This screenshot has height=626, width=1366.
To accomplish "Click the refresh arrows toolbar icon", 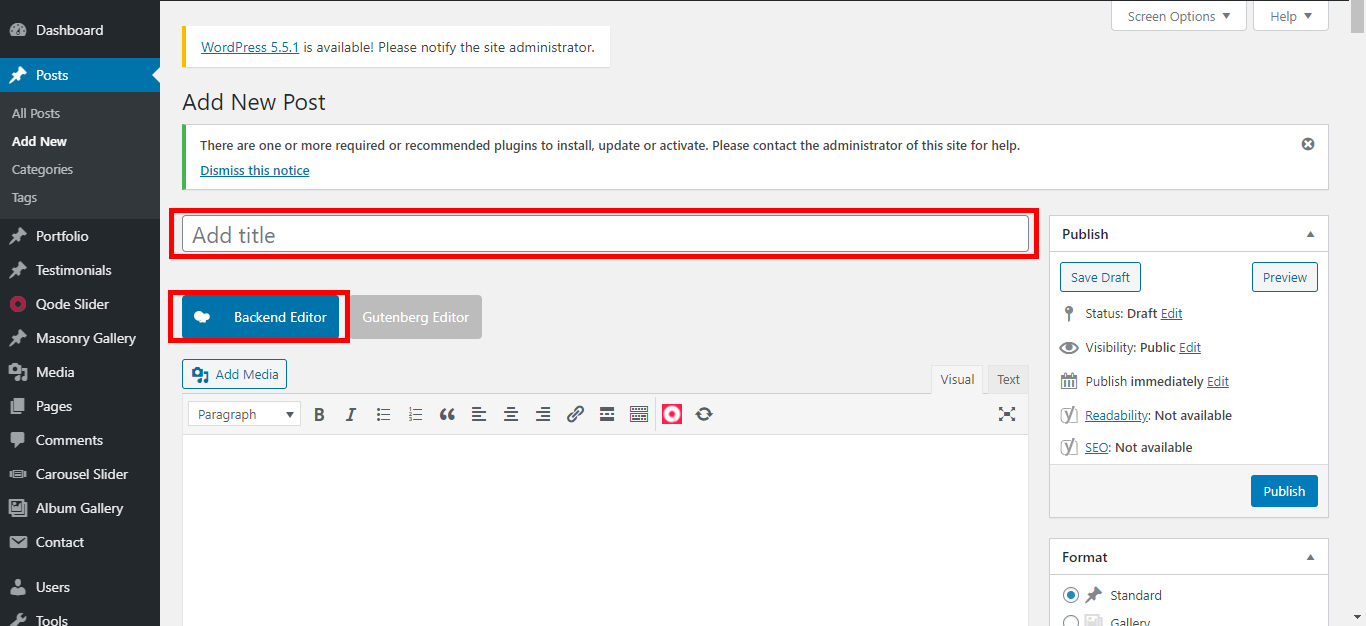I will tap(704, 414).
